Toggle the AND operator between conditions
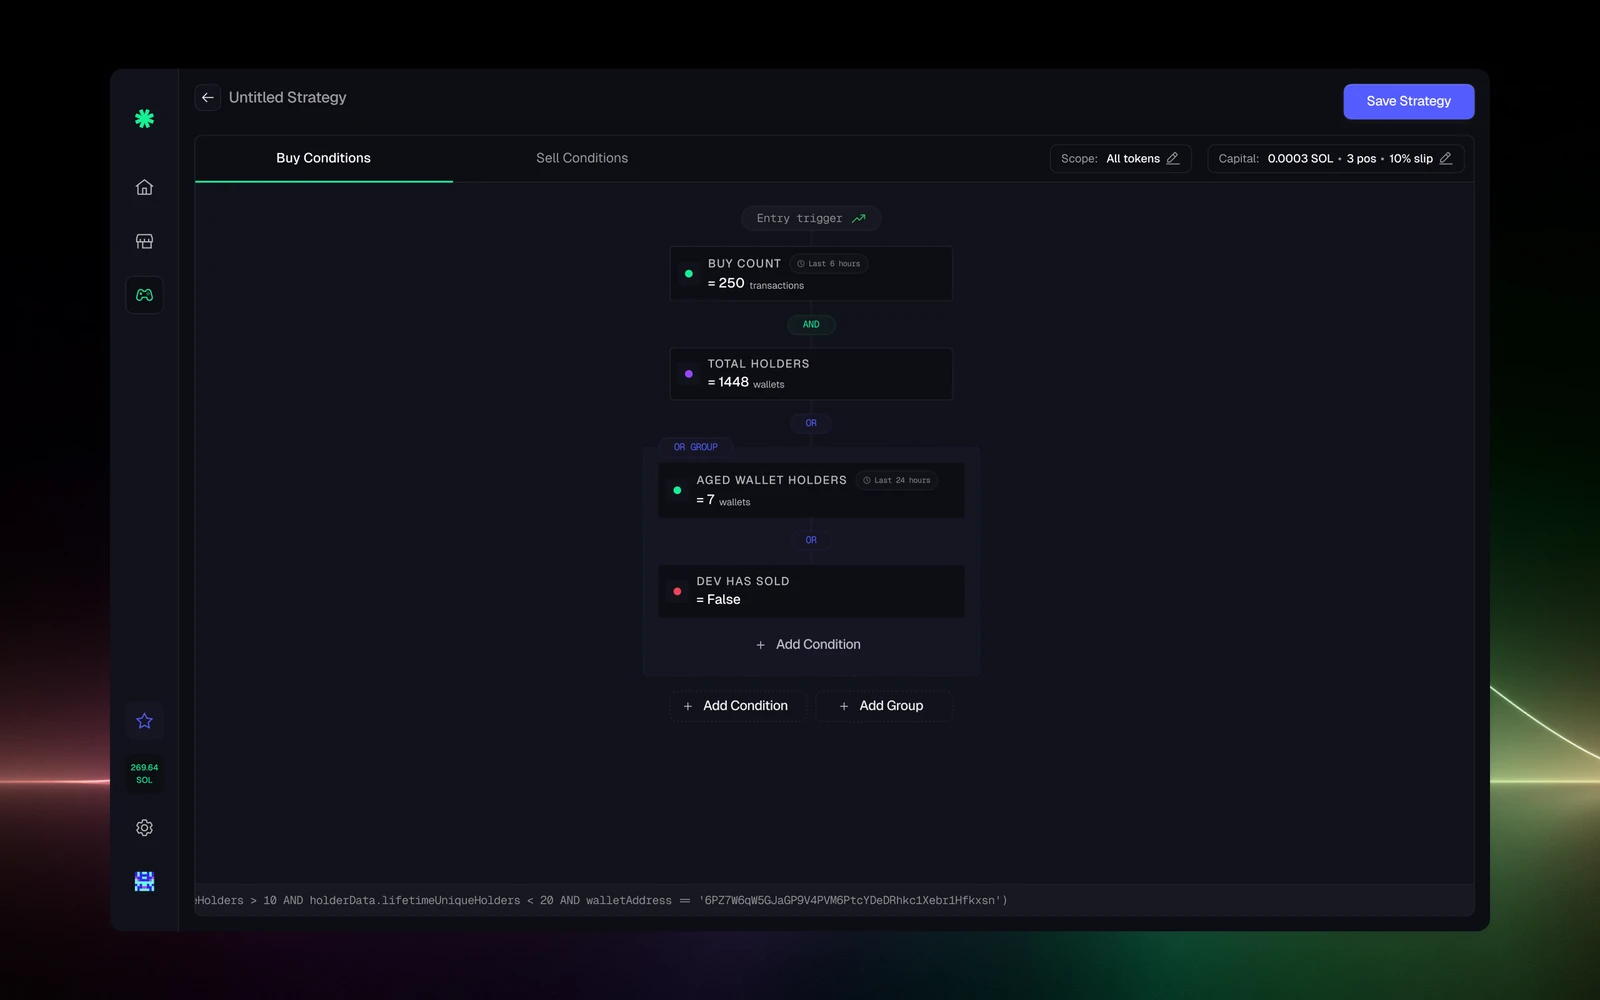1600x1000 pixels. tap(811, 324)
